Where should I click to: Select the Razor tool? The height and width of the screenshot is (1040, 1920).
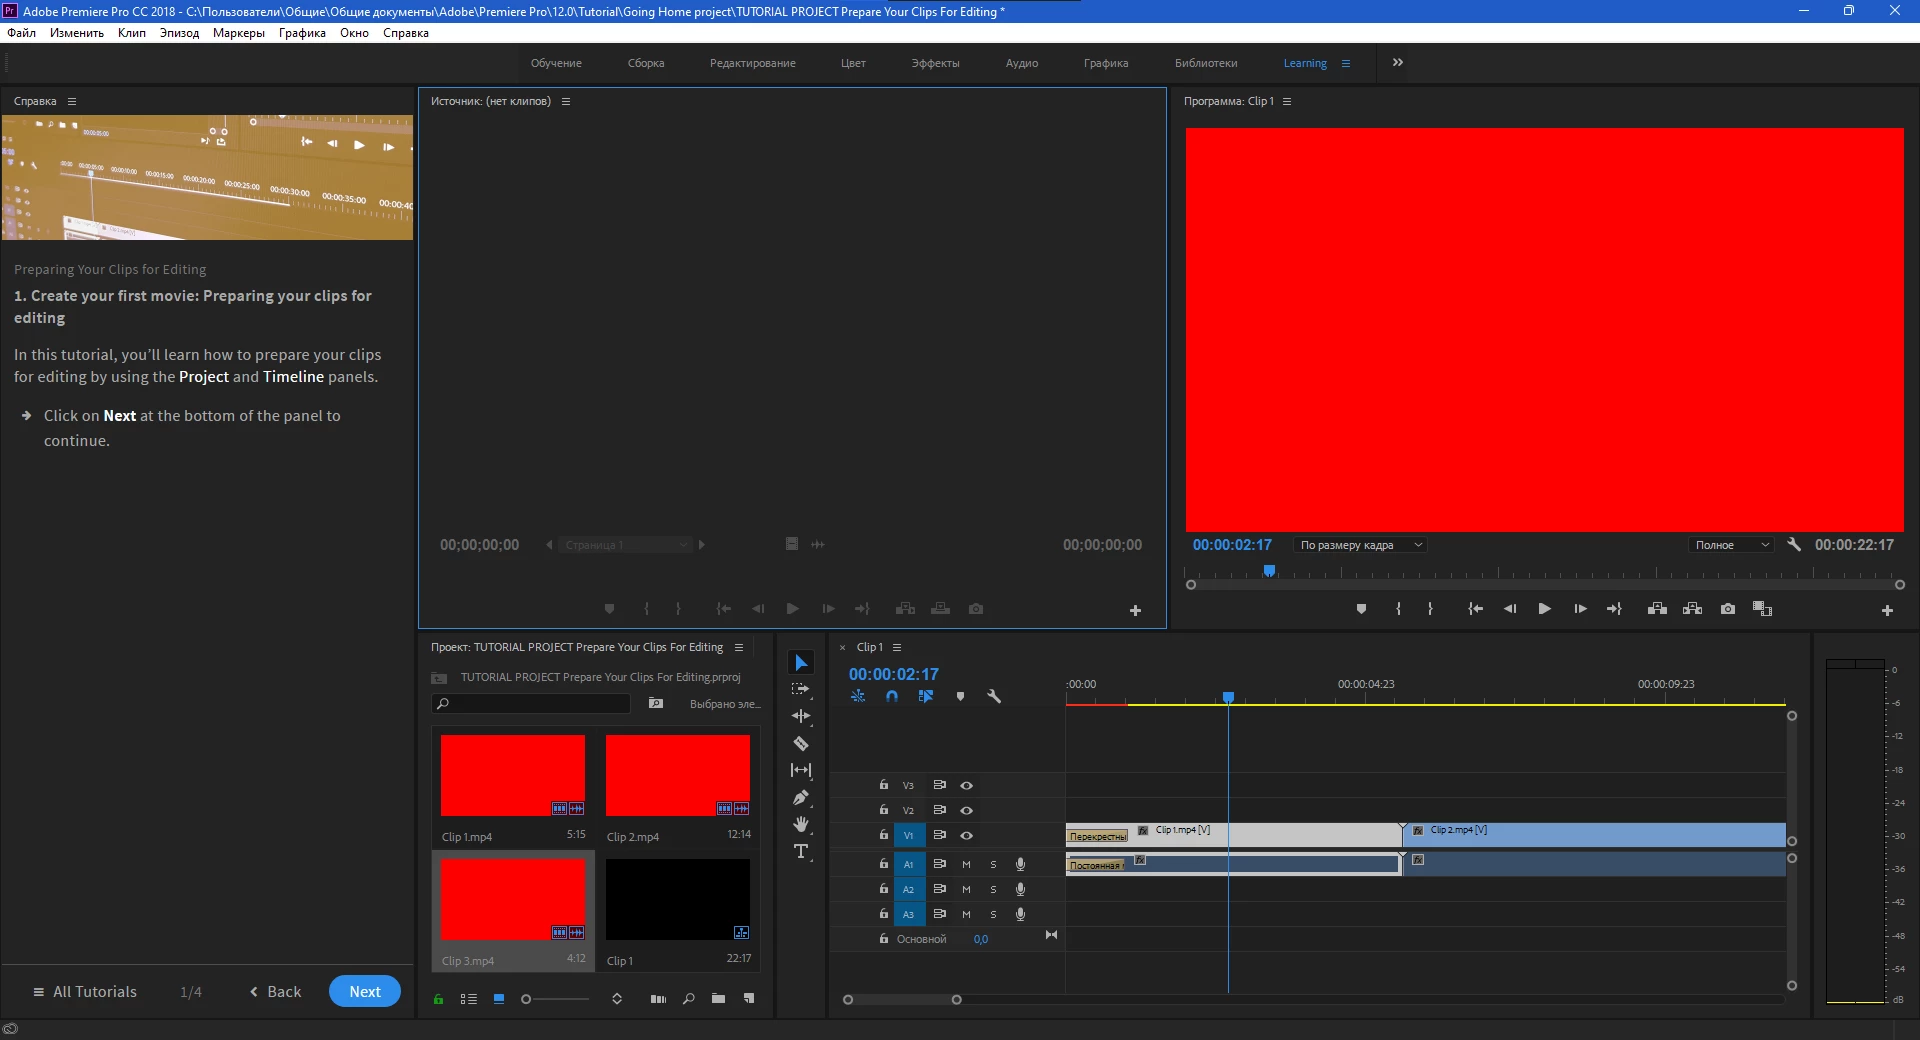(x=801, y=743)
